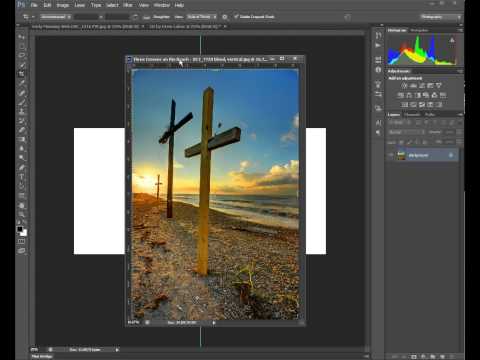Toggle the Delete Cropped Pixels checkbox
This screenshot has width=480, height=360.
pos(236,17)
